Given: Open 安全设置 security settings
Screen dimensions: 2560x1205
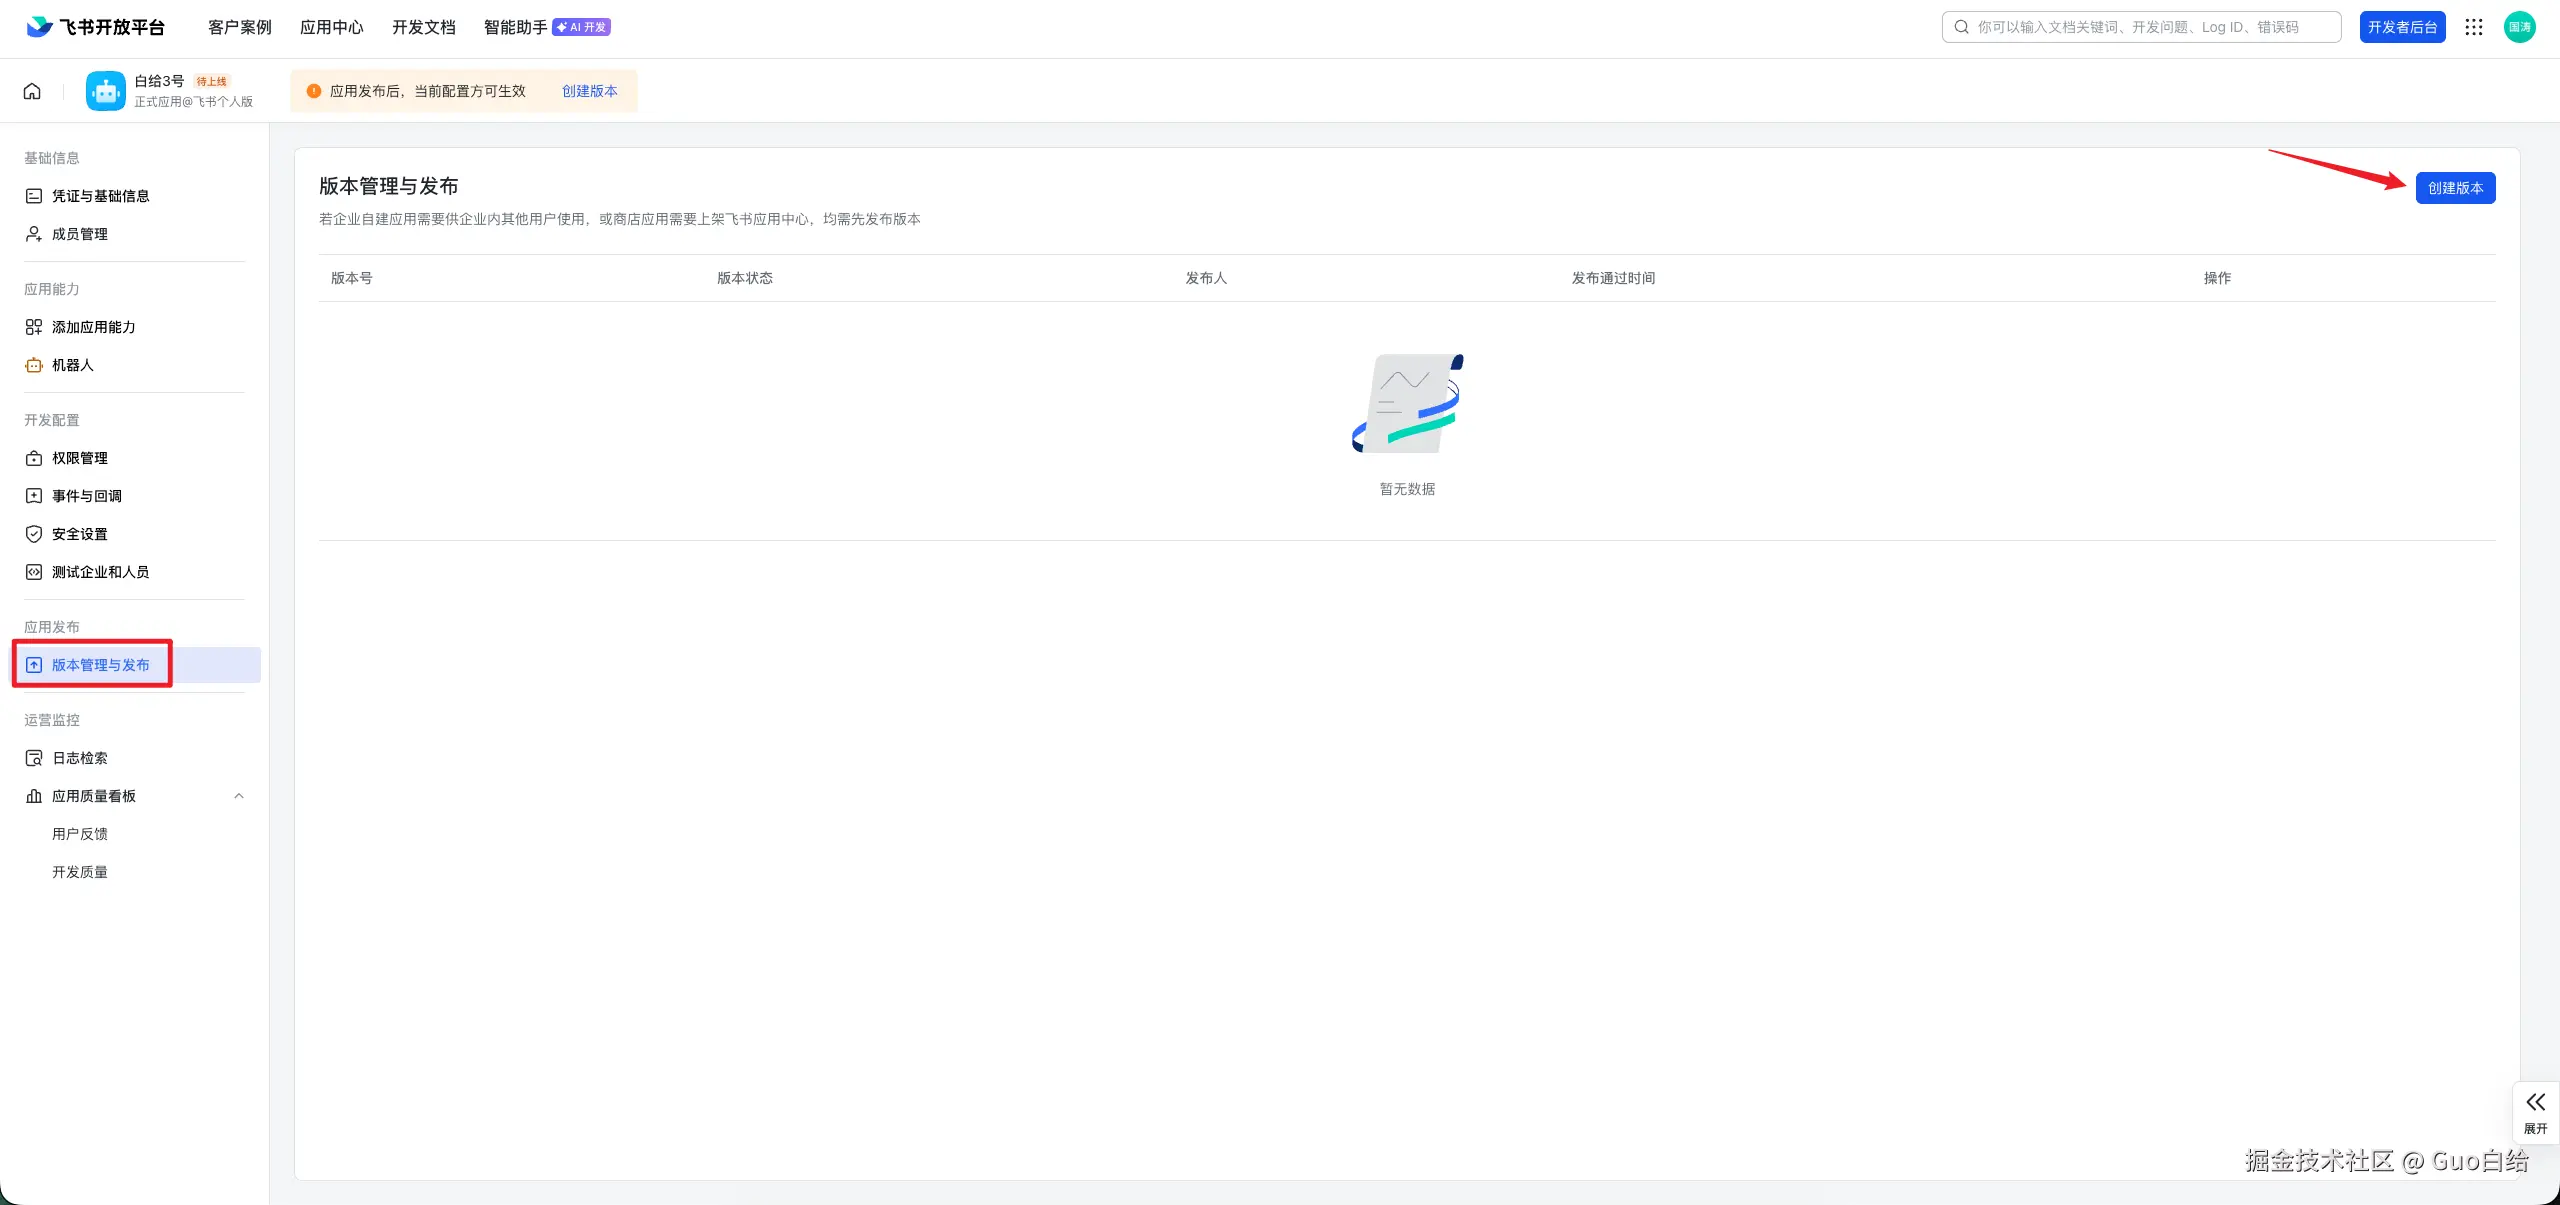Looking at the screenshot, I should coord(80,534).
